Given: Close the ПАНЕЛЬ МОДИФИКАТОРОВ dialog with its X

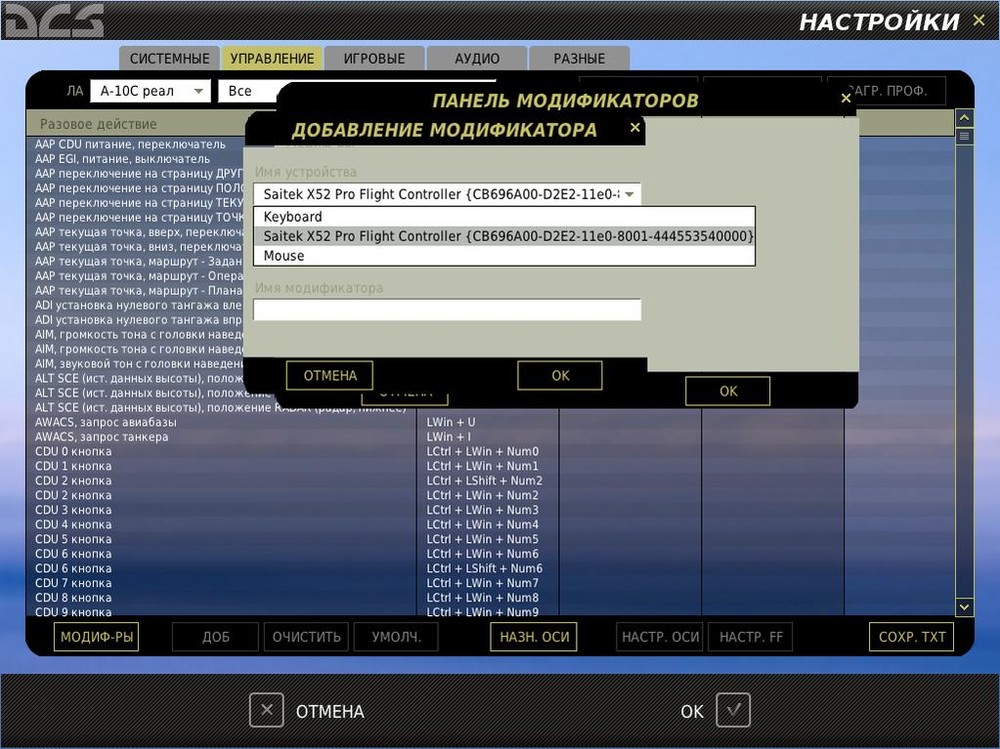Looking at the screenshot, I should pos(846,98).
